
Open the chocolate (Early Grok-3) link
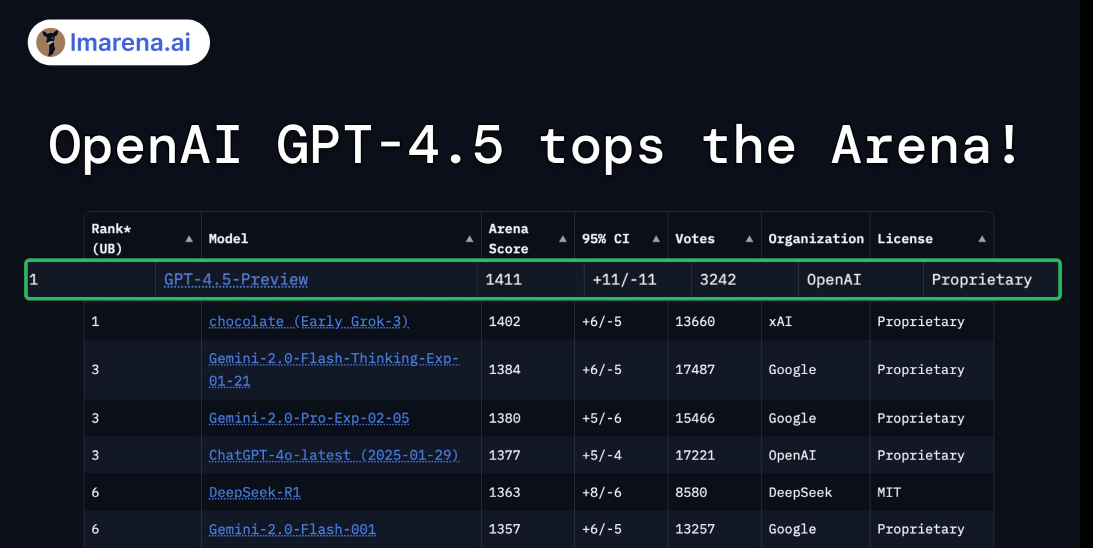[308, 322]
